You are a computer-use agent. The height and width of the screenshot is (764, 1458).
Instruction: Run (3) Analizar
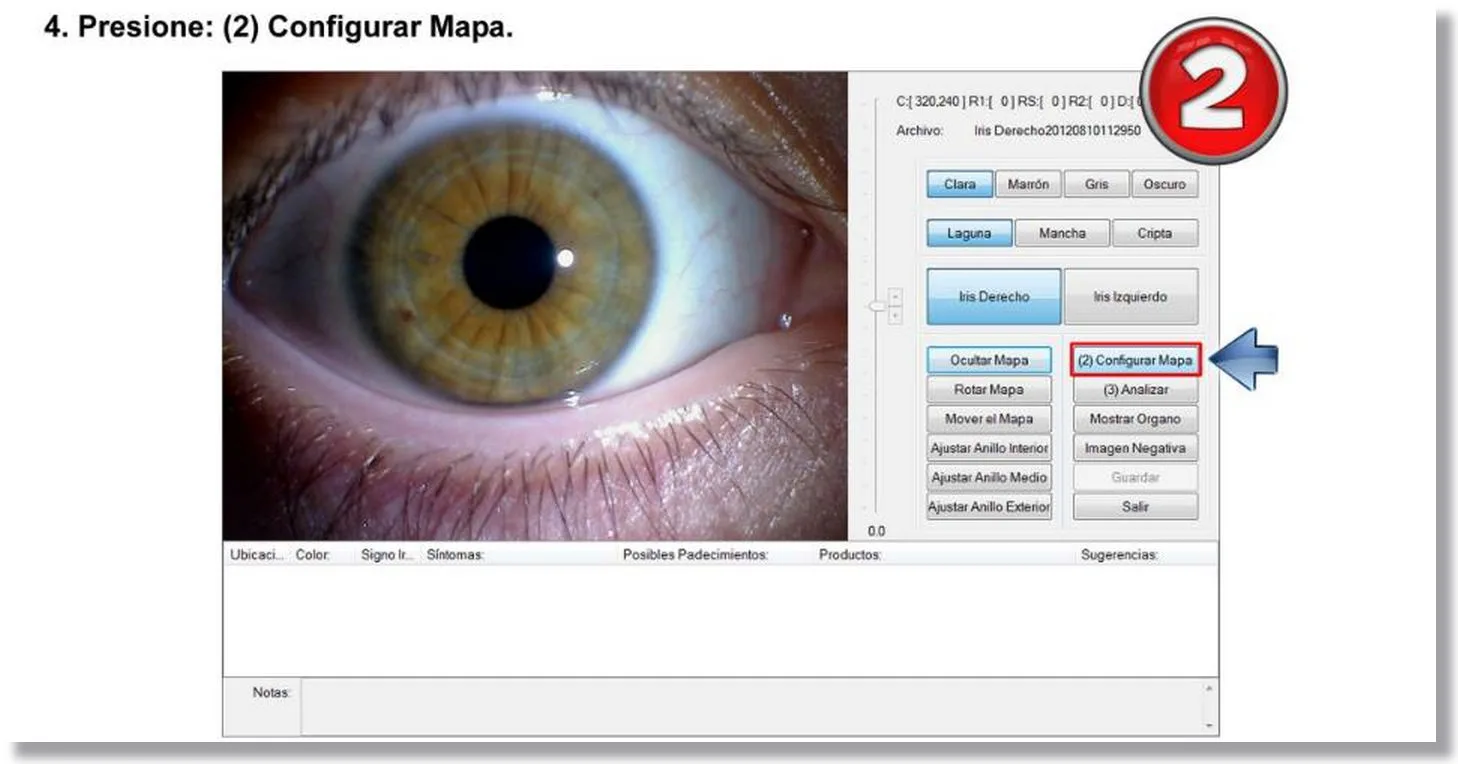click(x=1135, y=390)
